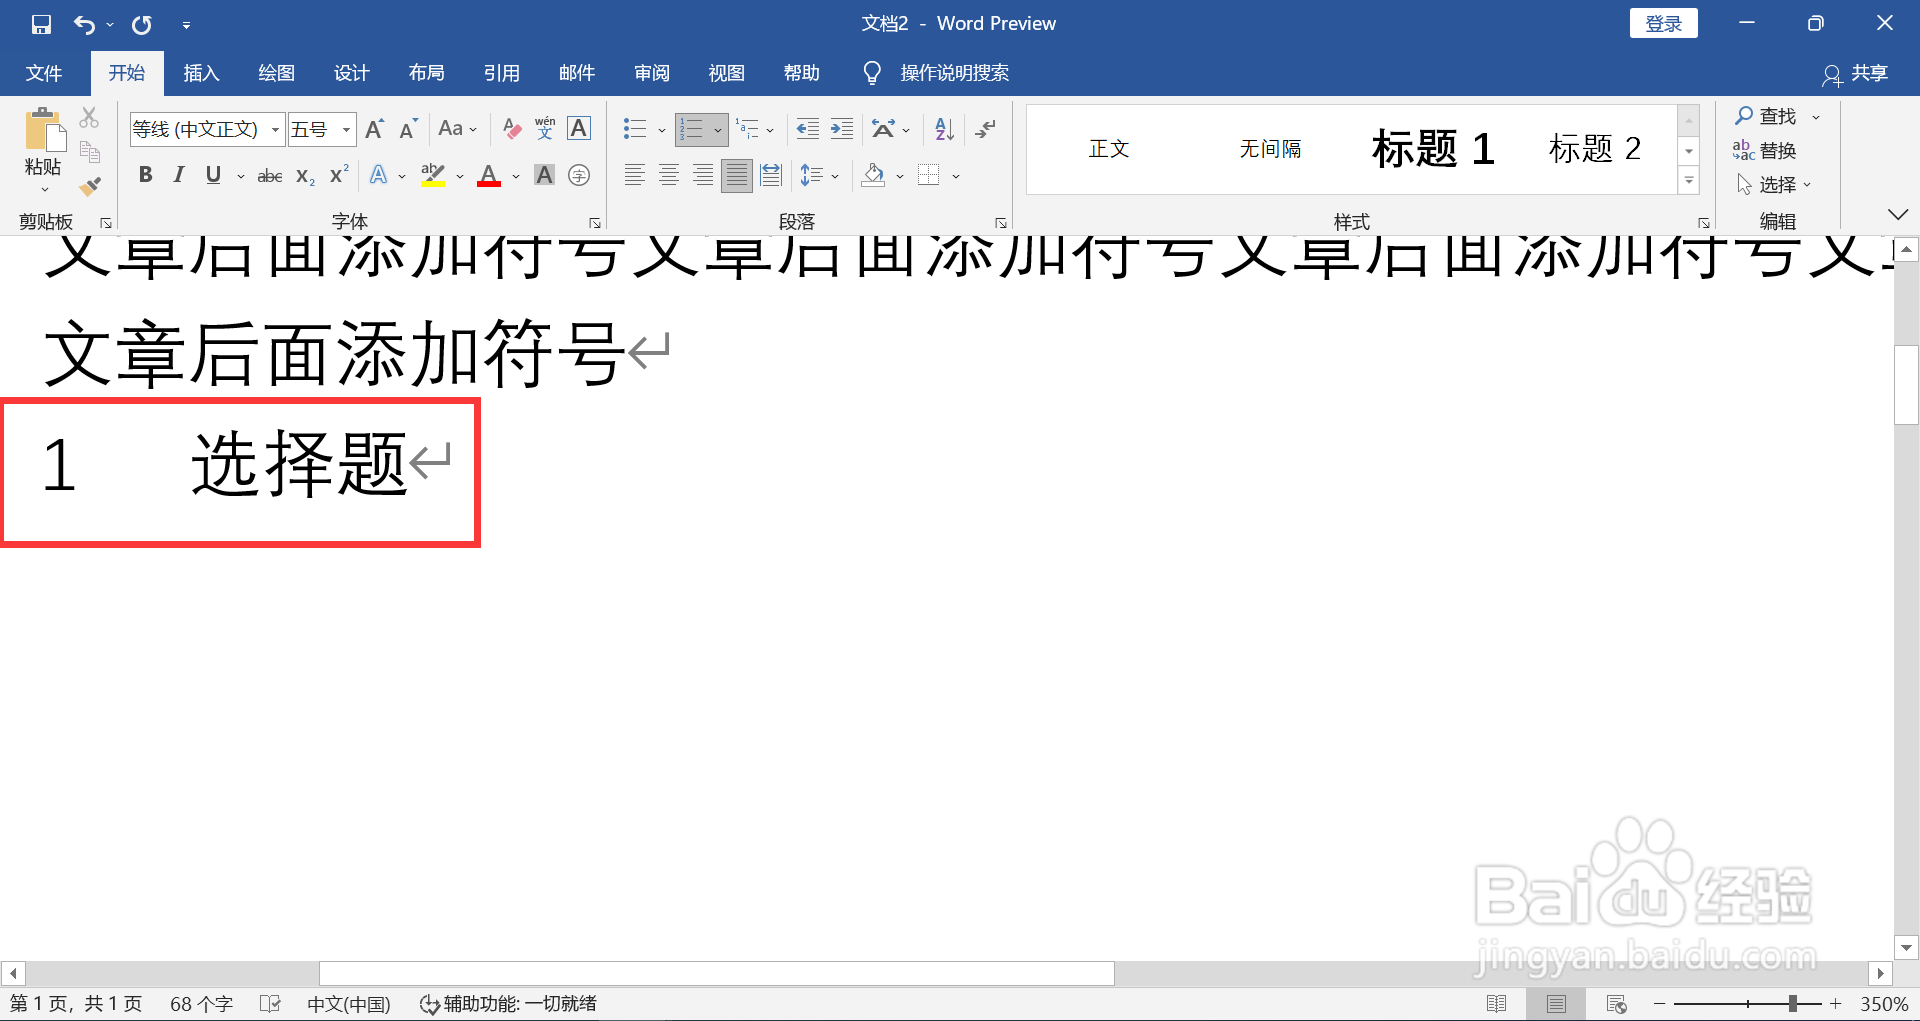This screenshot has width=1920, height=1021.
Task: Apply the 标题 1 style
Action: coord(1433,149)
